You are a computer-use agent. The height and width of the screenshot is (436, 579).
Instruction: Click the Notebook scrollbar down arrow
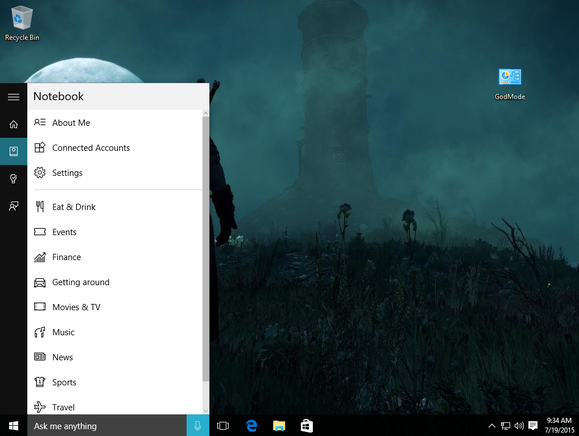(206, 411)
